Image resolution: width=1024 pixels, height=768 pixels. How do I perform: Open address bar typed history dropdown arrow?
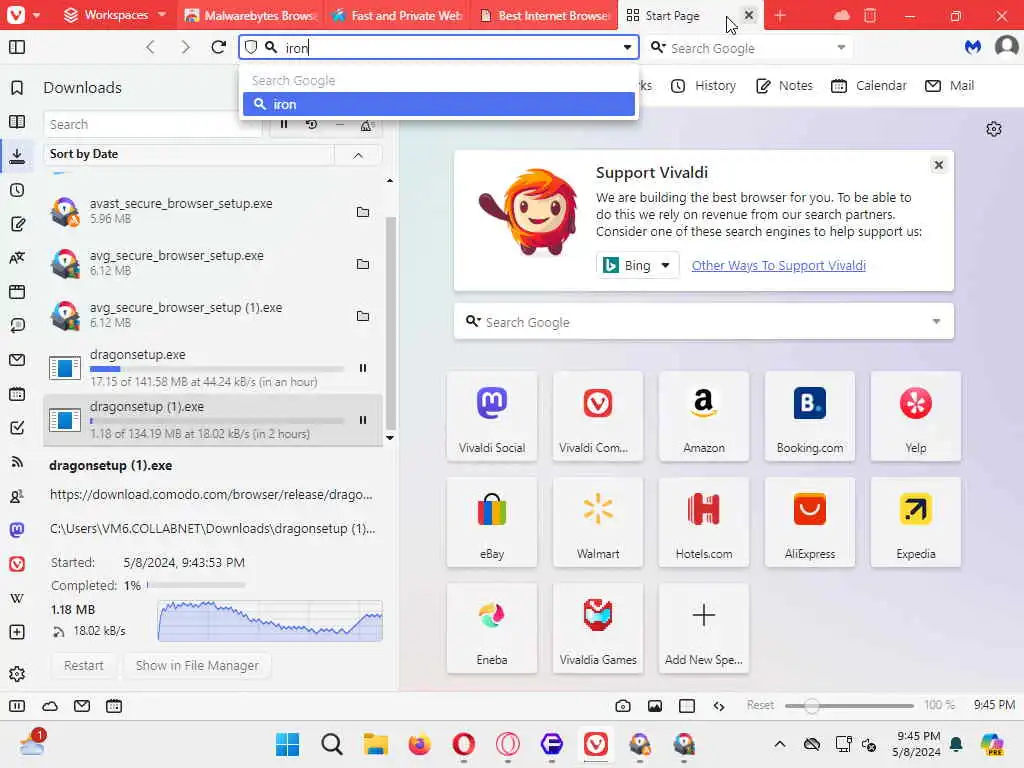tap(627, 47)
